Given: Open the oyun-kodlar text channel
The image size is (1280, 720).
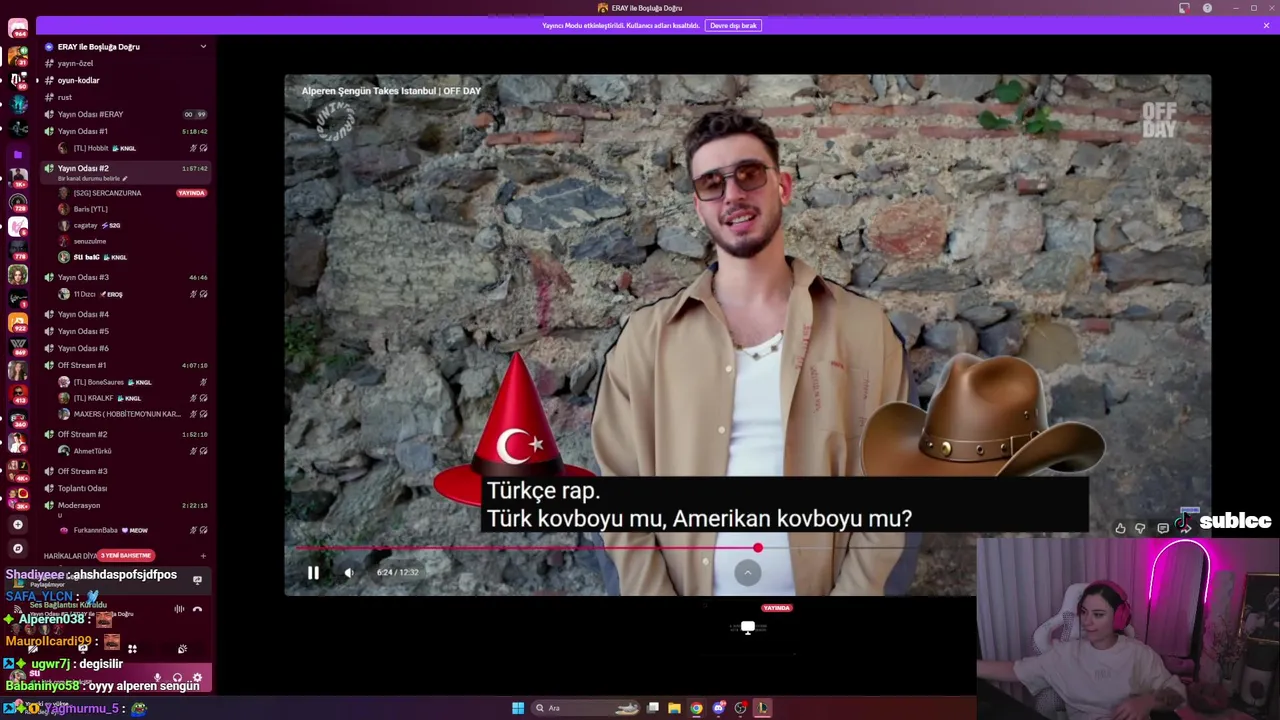Looking at the screenshot, I should 125,80.
